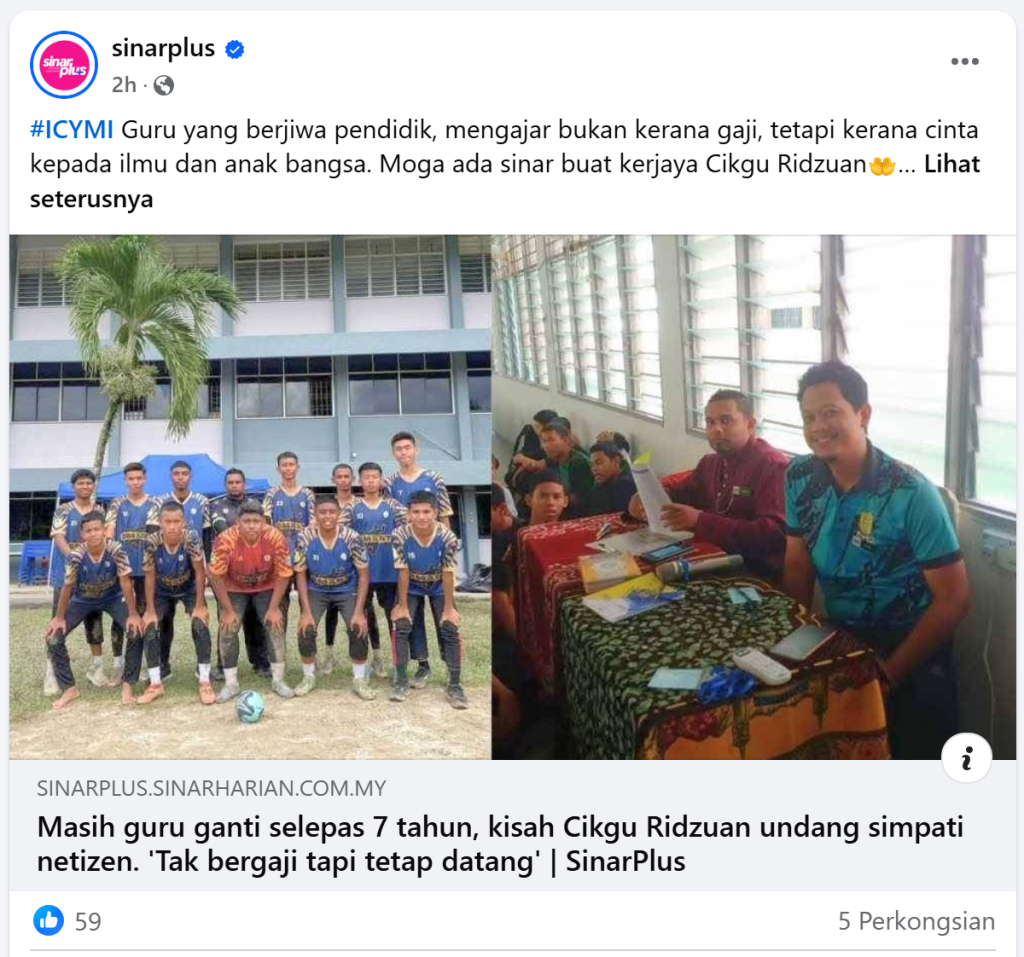The width and height of the screenshot is (1024, 957).
Task: Open the sinarplus page name
Action: (x=163, y=48)
